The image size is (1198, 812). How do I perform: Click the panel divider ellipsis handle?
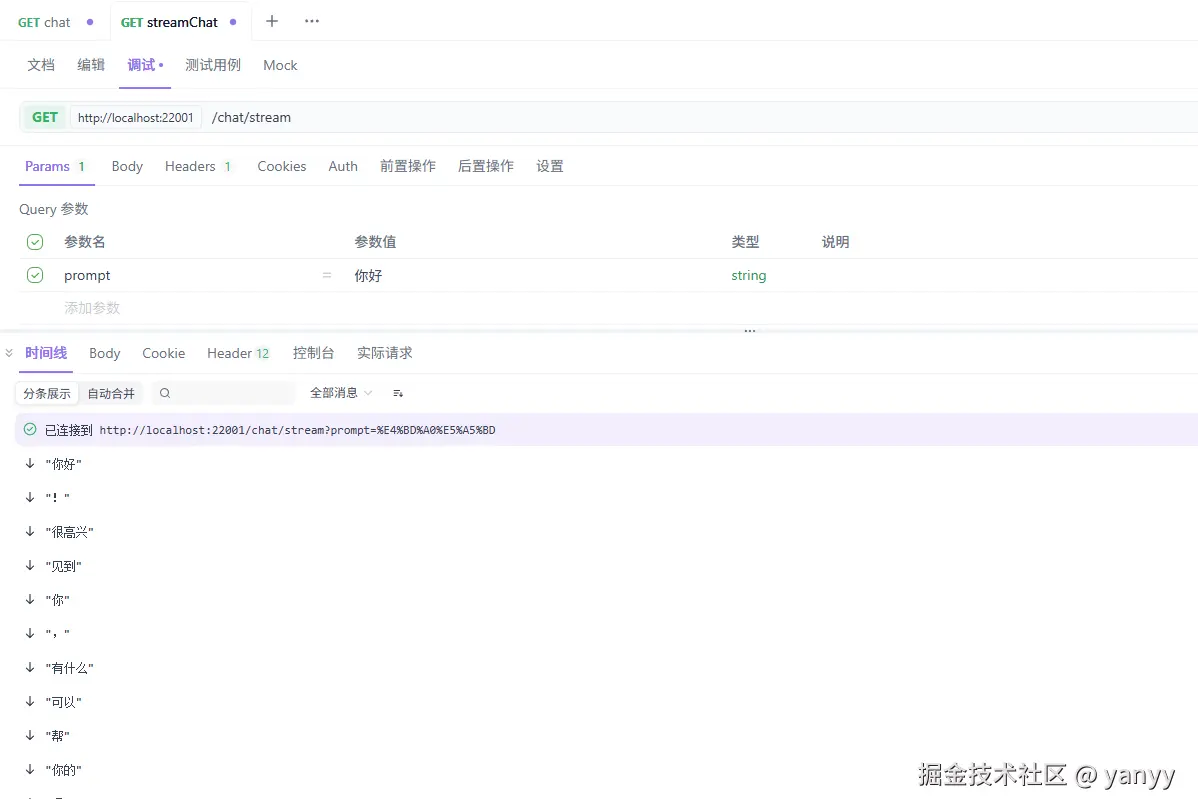(x=750, y=331)
